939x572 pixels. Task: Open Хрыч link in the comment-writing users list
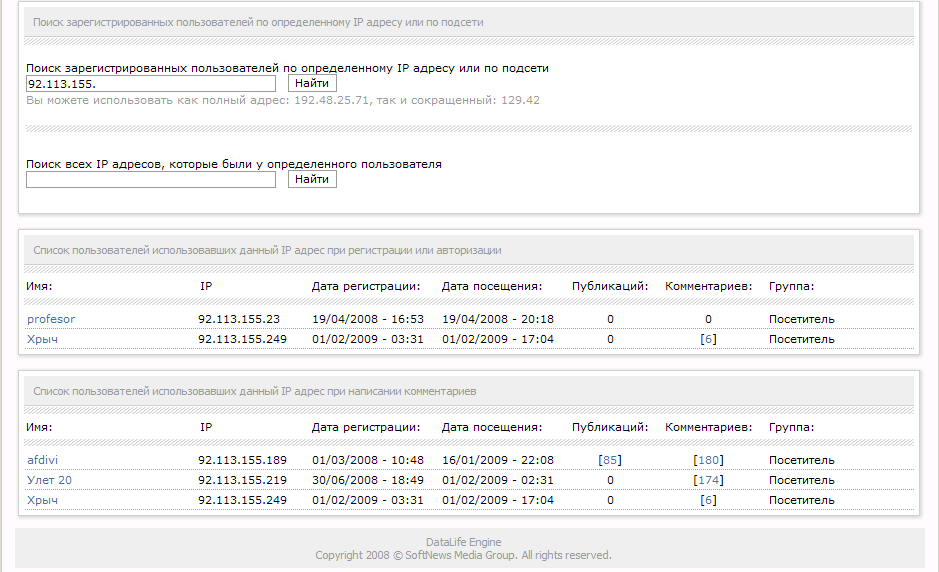click(x=43, y=500)
